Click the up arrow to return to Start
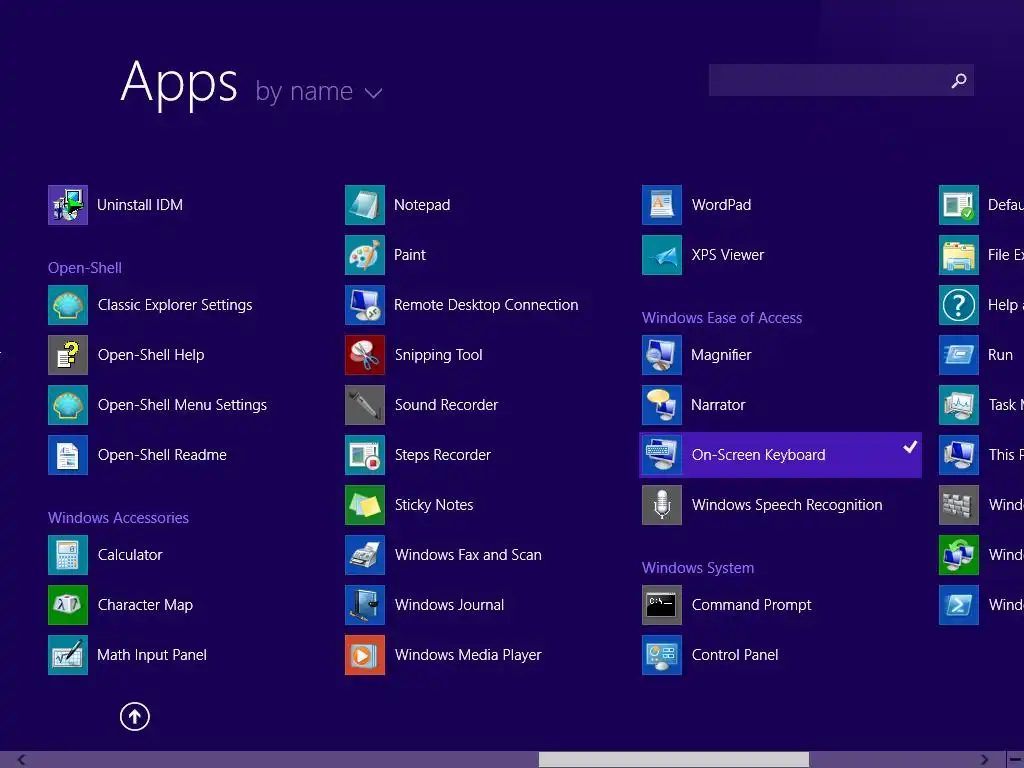The image size is (1024, 768). [x=135, y=717]
